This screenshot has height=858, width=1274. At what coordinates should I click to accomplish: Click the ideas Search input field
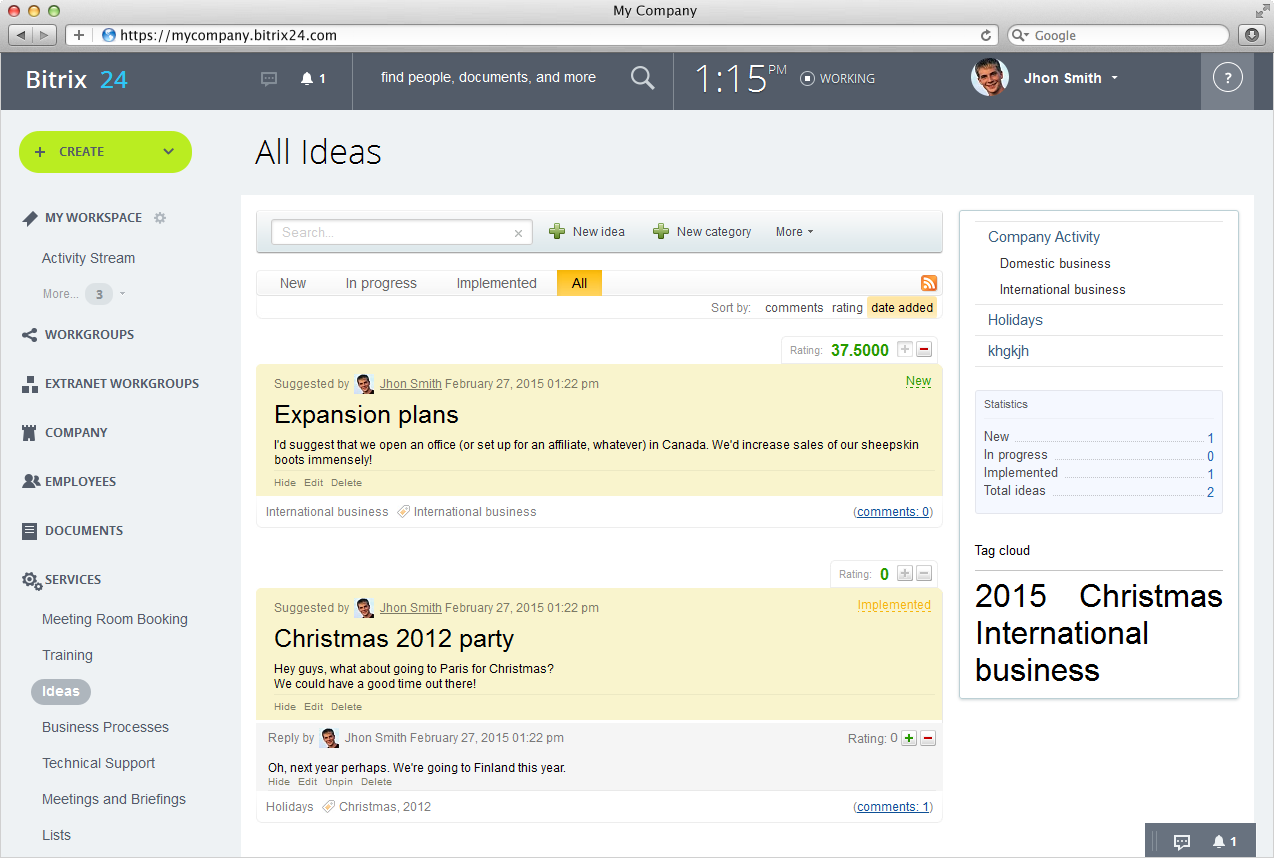click(x=392, y=233)
